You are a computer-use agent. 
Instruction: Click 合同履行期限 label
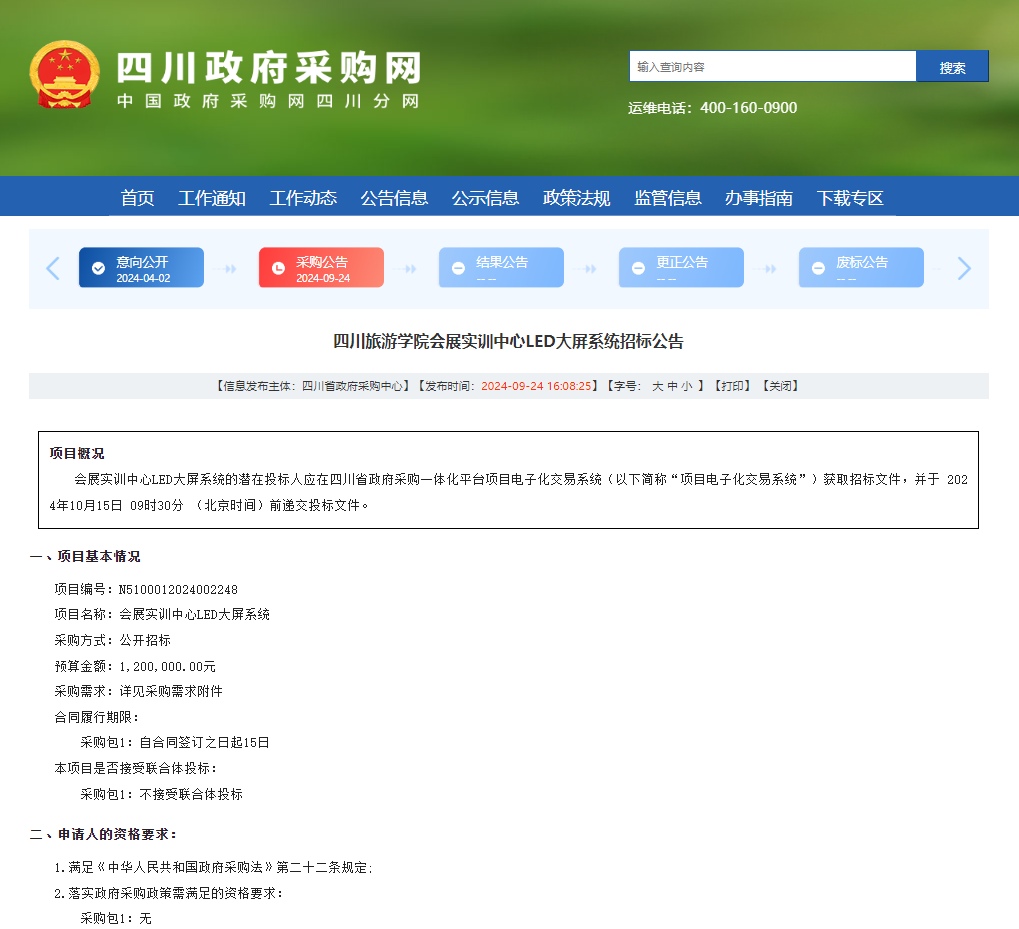point(96,717)
